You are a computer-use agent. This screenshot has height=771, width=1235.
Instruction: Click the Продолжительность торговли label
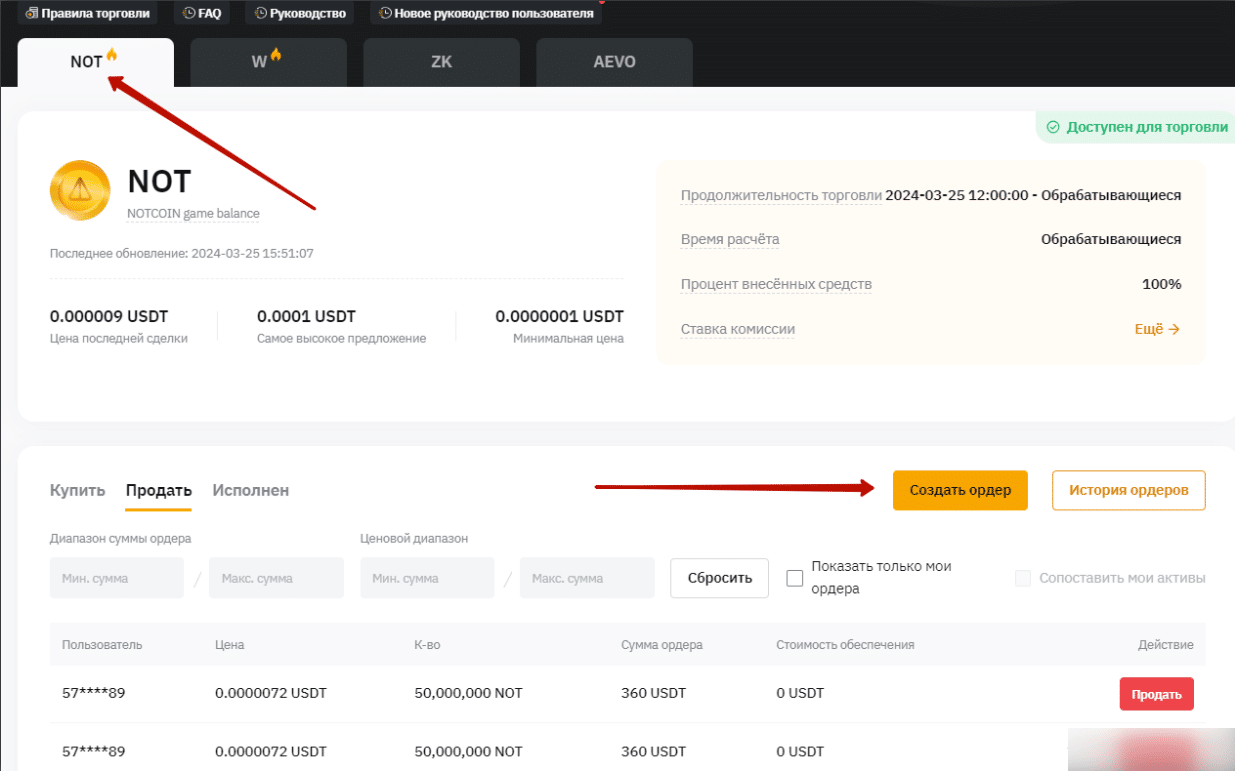point(781,195)
